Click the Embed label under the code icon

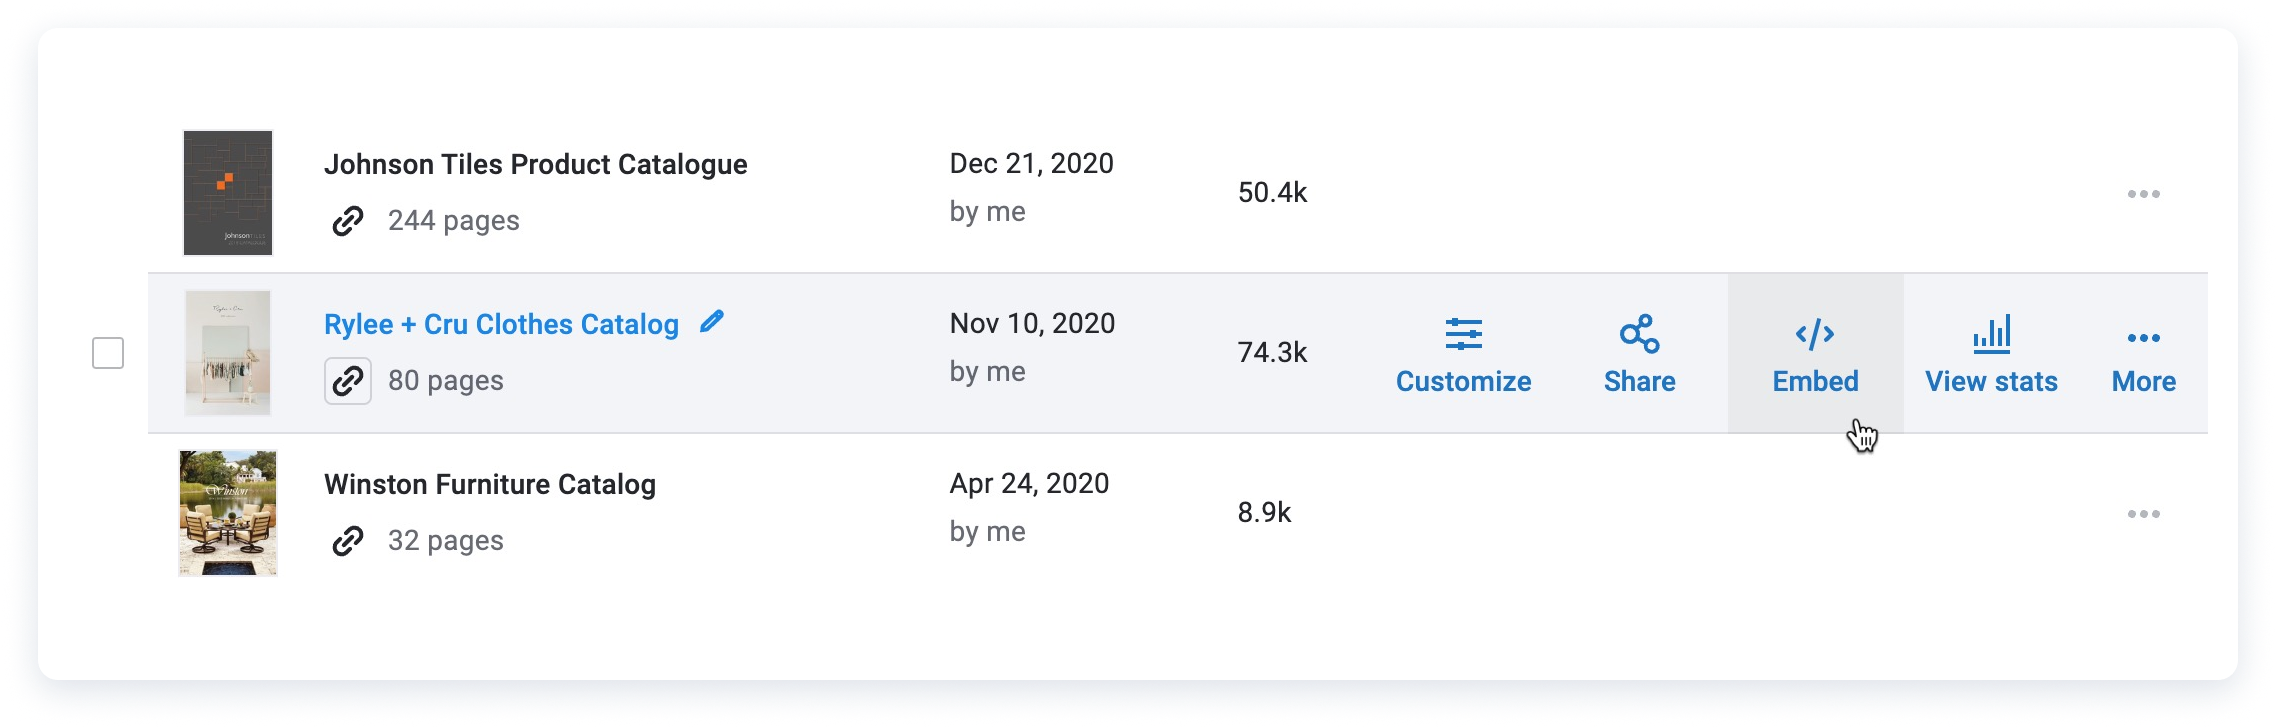(x=1815, y=381)
